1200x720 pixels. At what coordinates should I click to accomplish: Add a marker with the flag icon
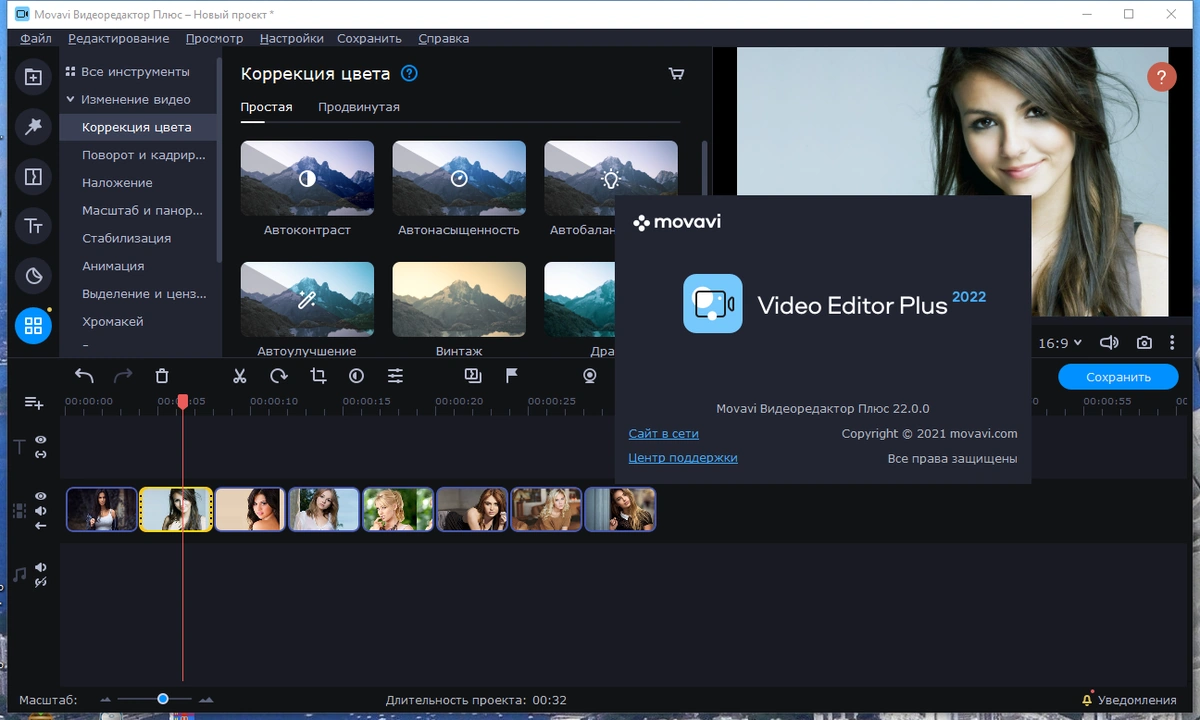pos(512,376)
